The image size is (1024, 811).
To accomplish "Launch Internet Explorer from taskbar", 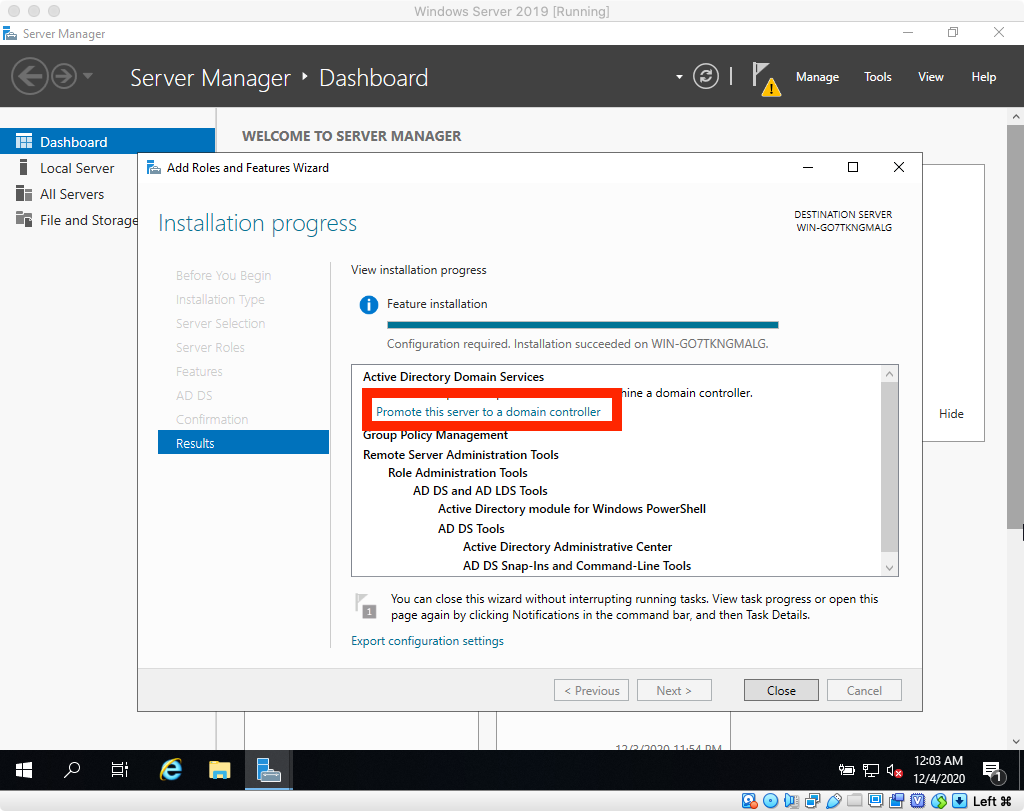I will click(171, 770).
